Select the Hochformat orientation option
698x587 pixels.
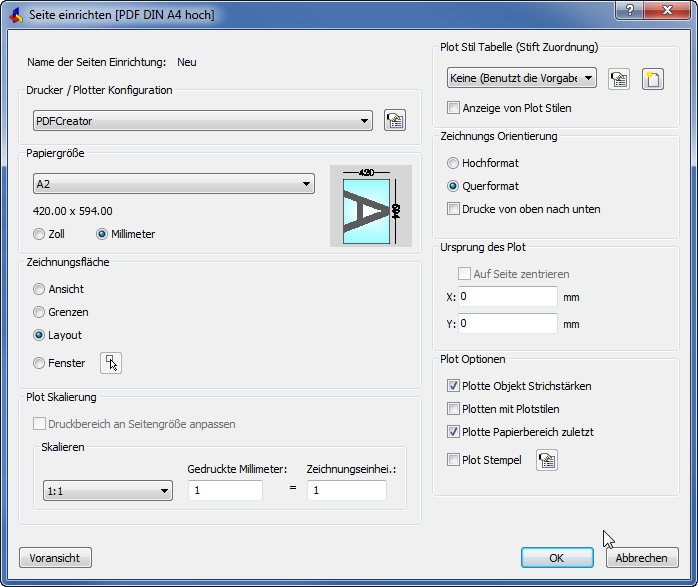coord(454,163)
